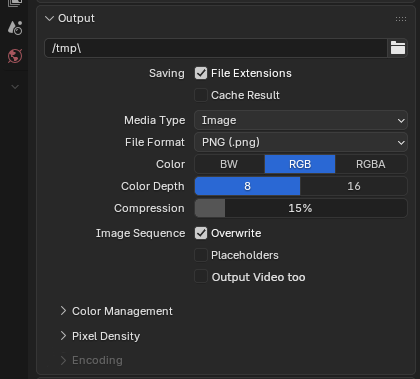Click the down chevron under the tab icons
This screenshot has height=379, width=420.
[15, 87]
